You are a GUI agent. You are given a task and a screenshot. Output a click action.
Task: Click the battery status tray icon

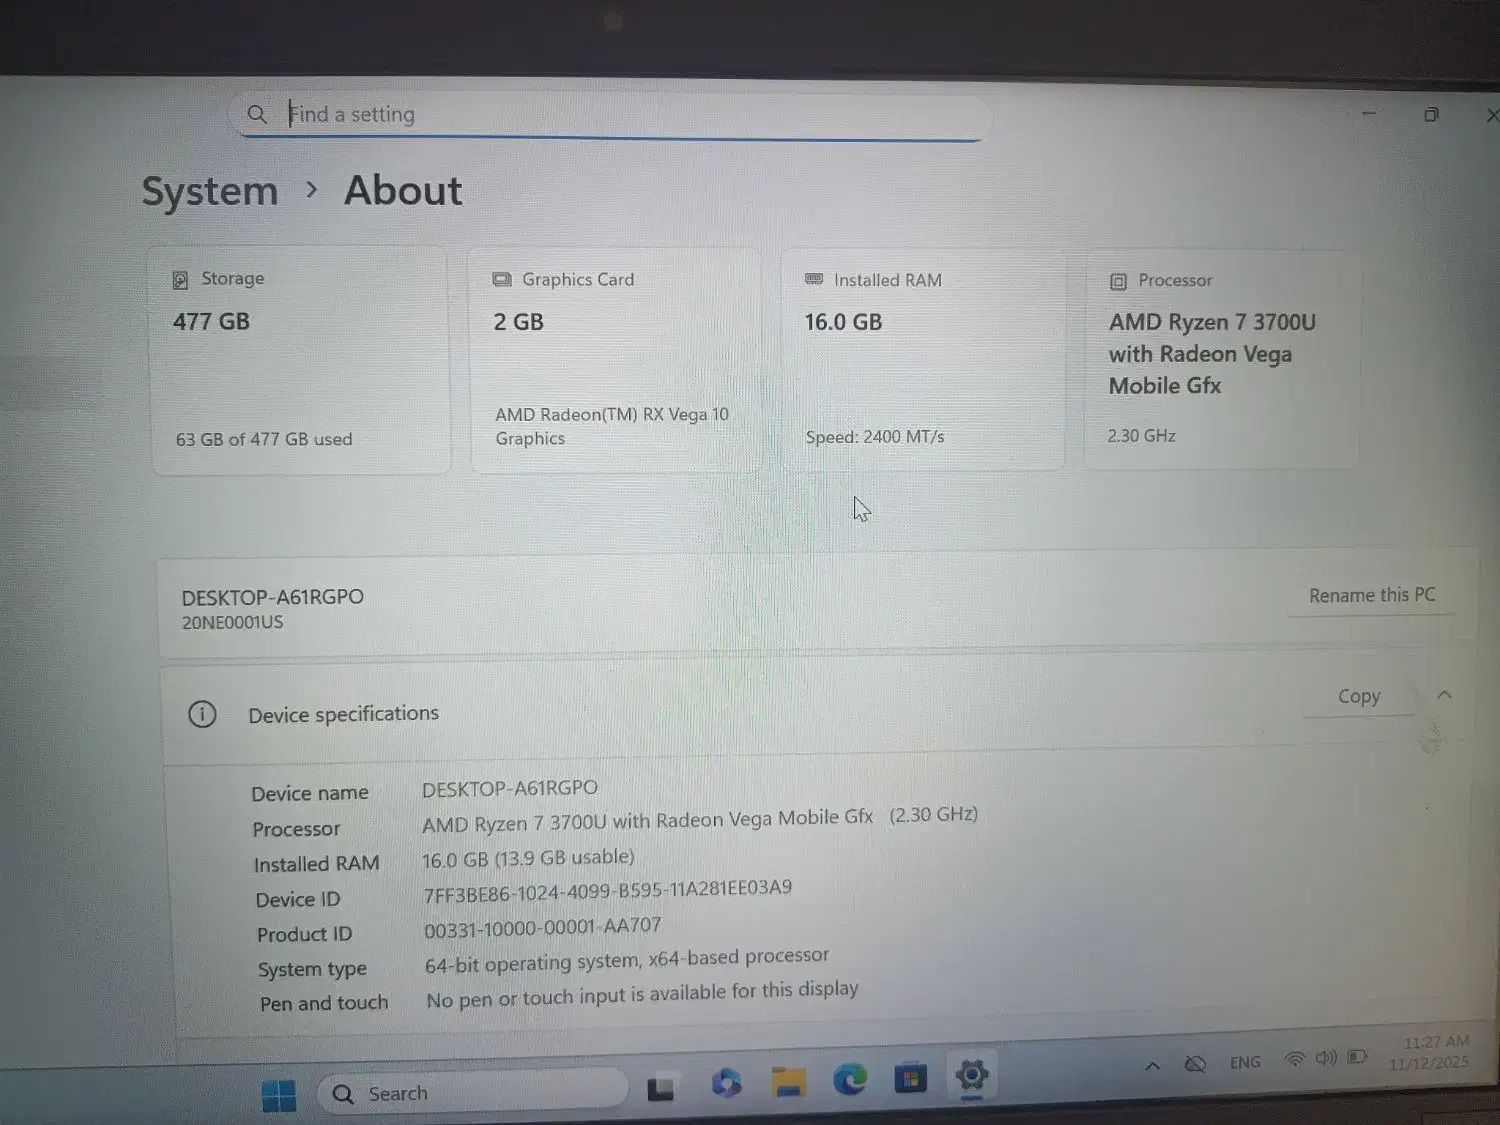click(1357, 1057)
